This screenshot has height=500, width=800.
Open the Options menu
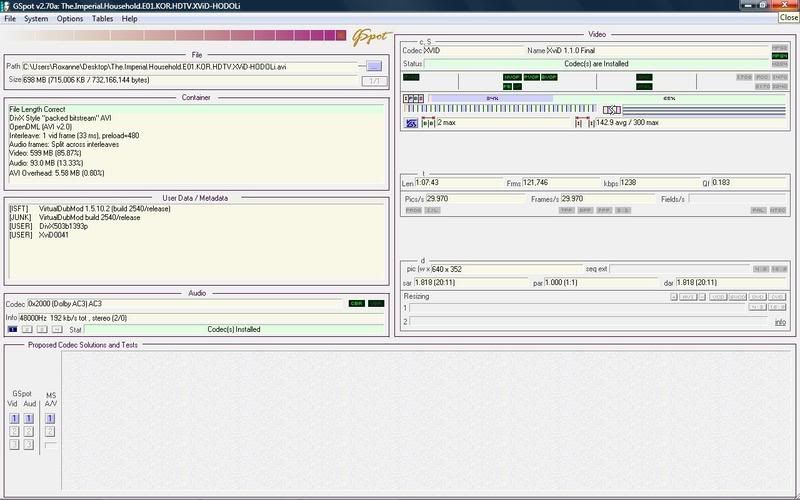point(70,18)
